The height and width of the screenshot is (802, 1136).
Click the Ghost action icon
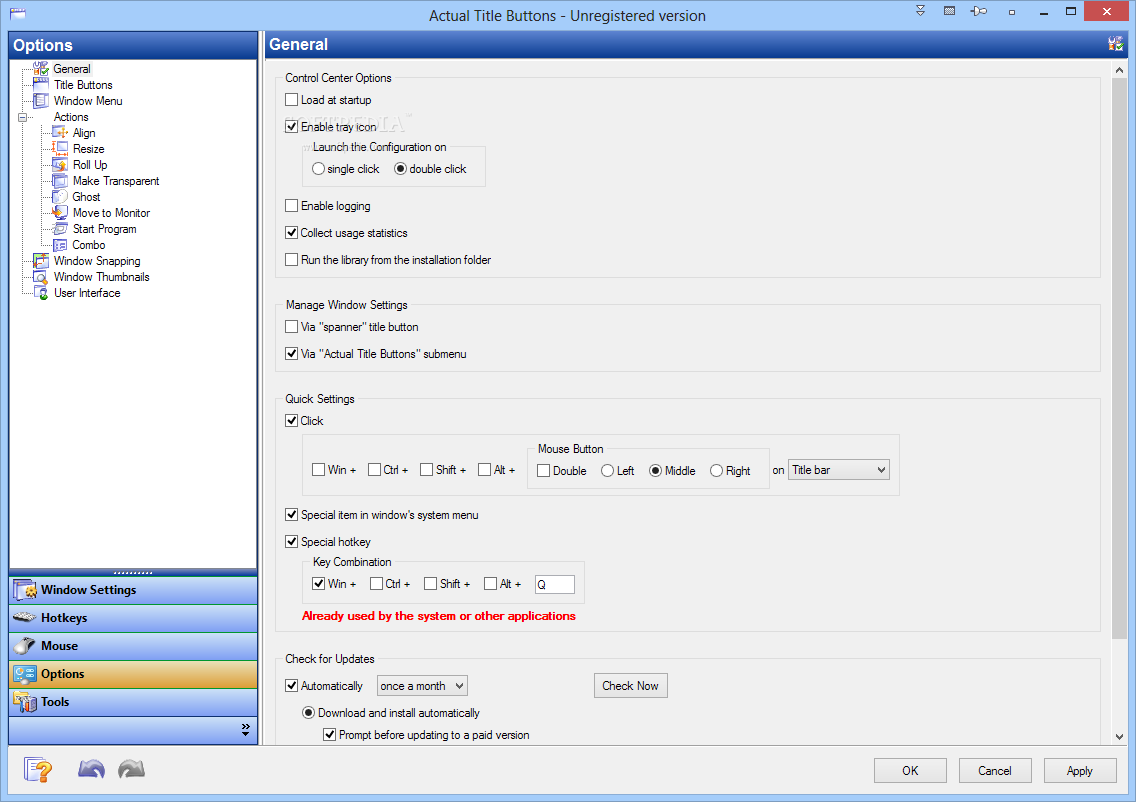[x=60, y=196]
